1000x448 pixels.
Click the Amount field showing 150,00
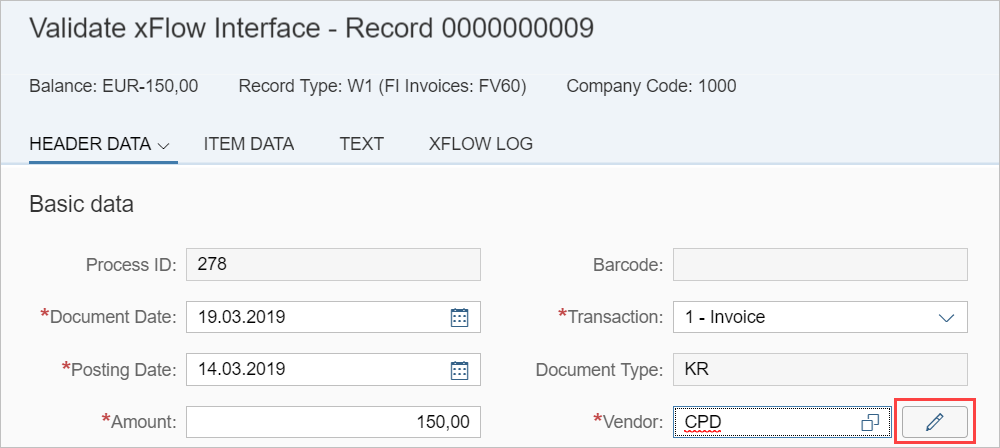pos(333,422)
